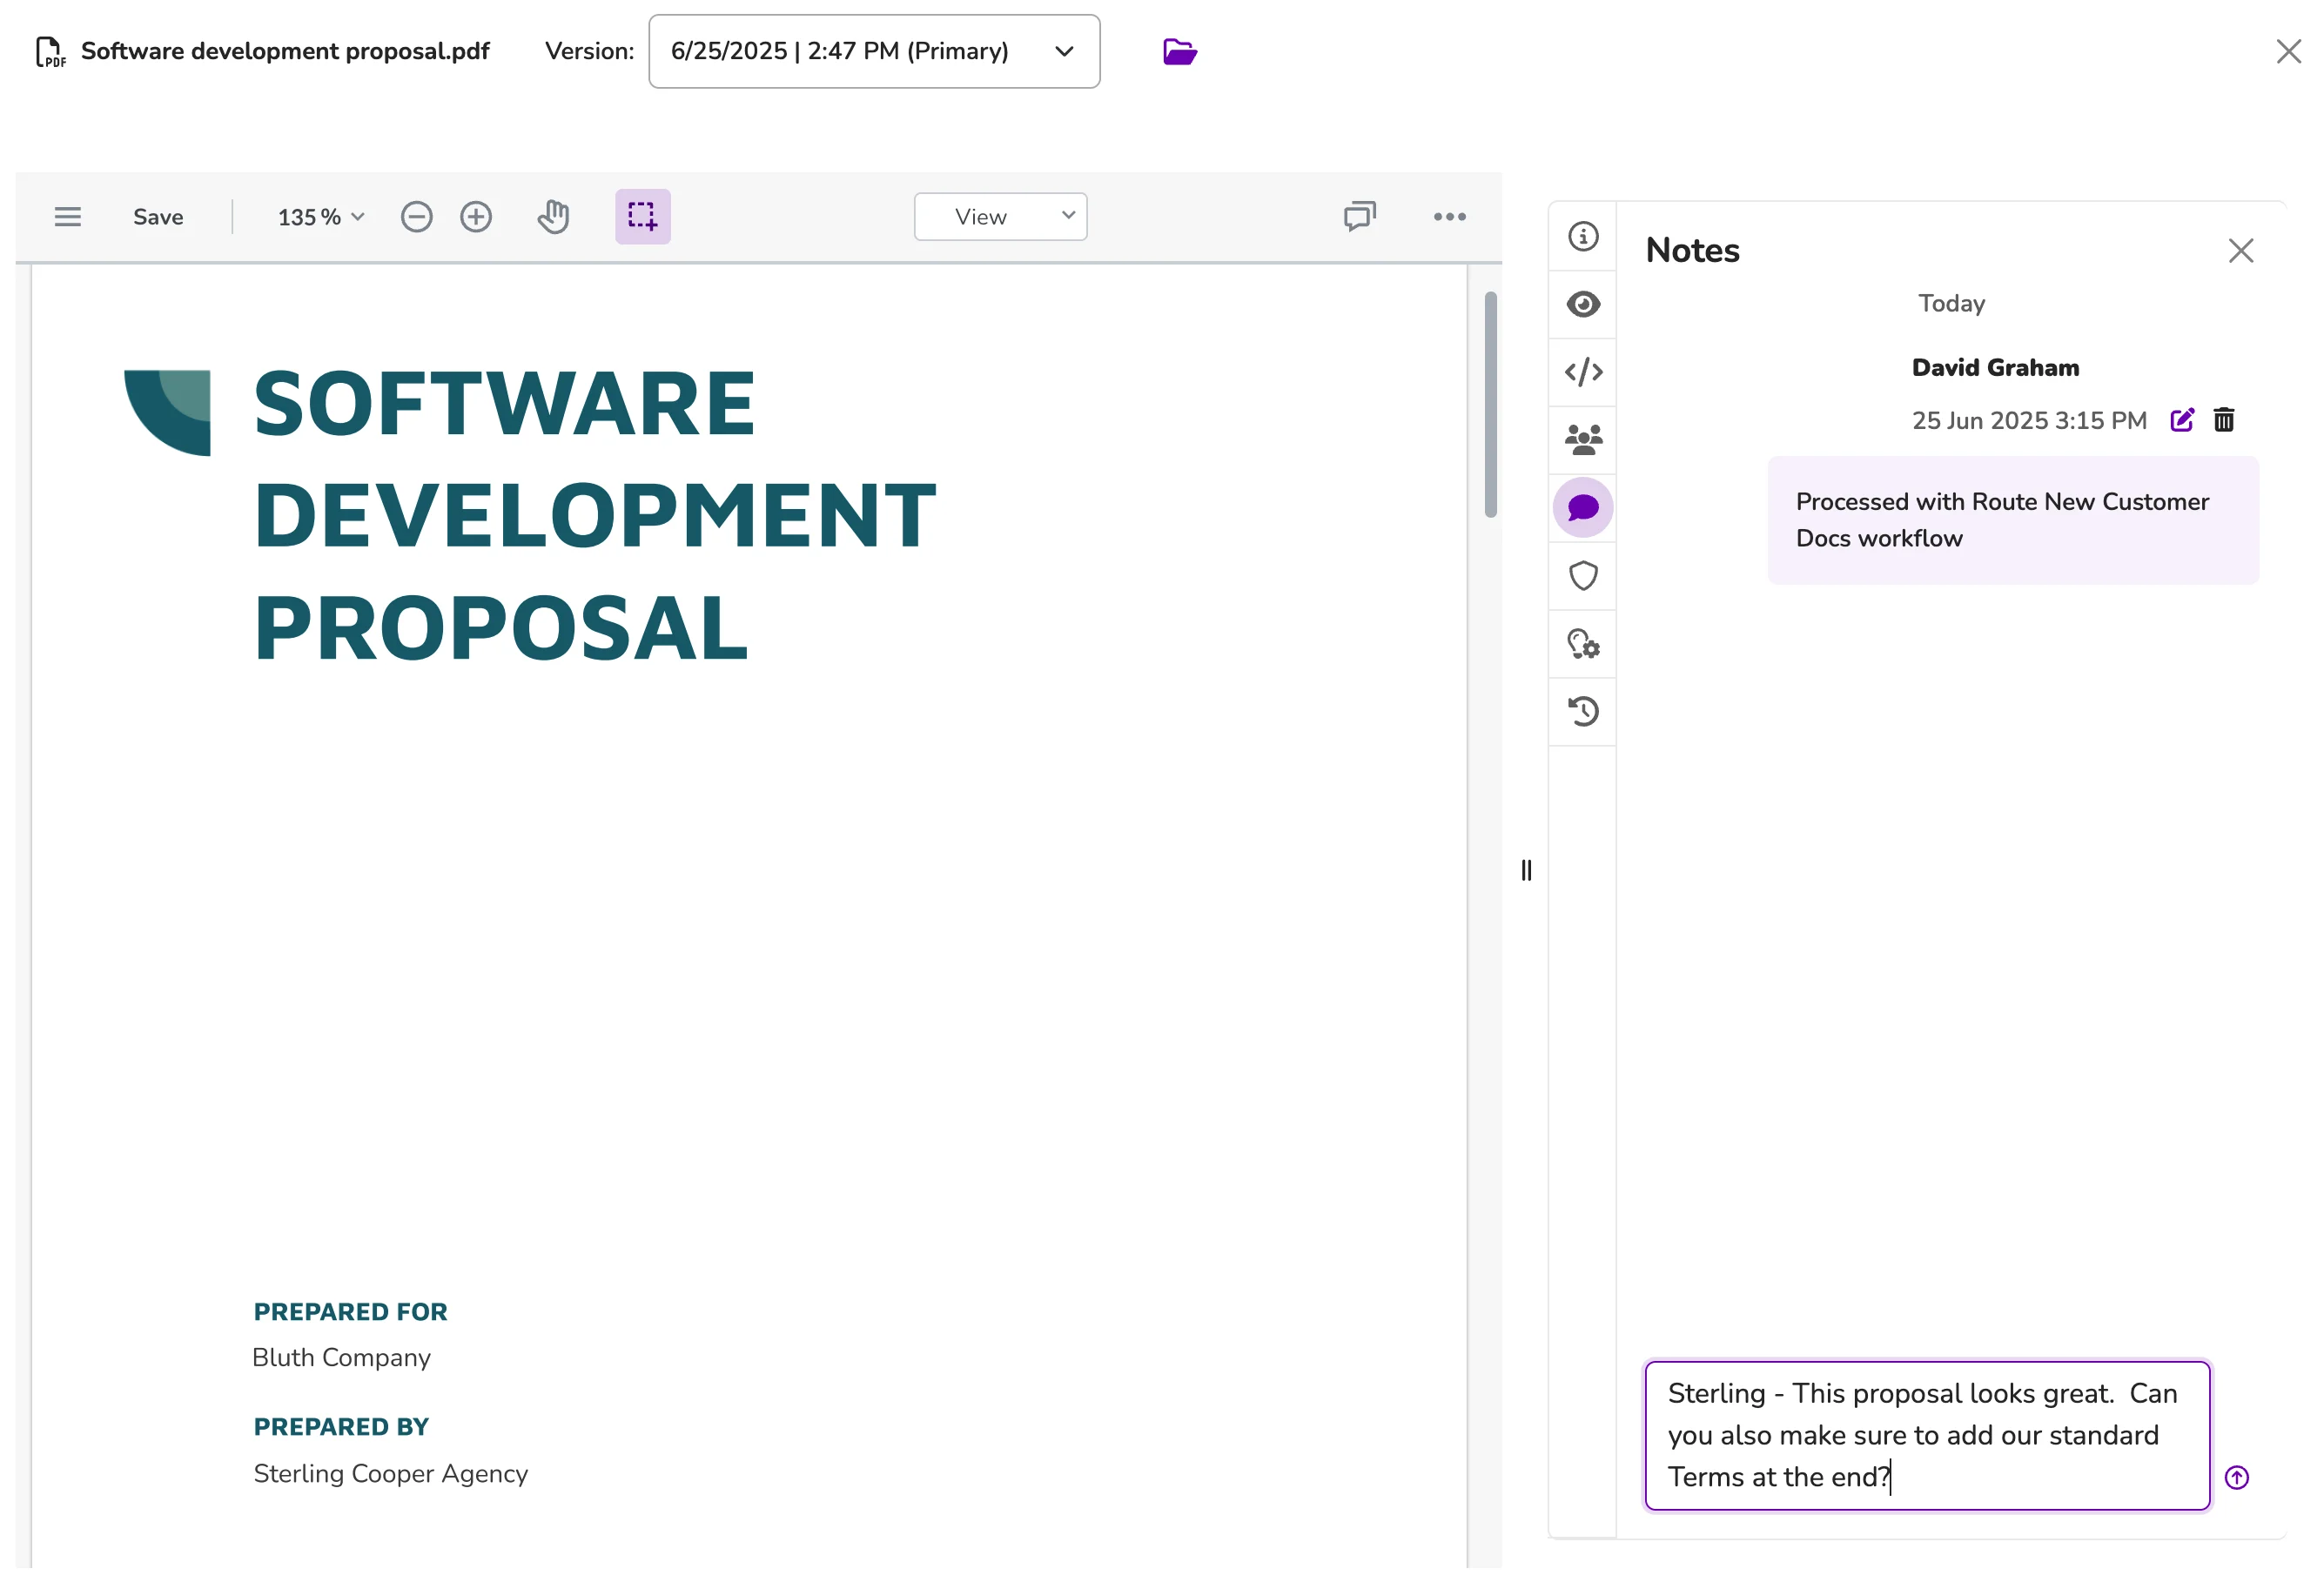
Task: Click the Save button
Action: pyautogui.click(x=158, y=217)
